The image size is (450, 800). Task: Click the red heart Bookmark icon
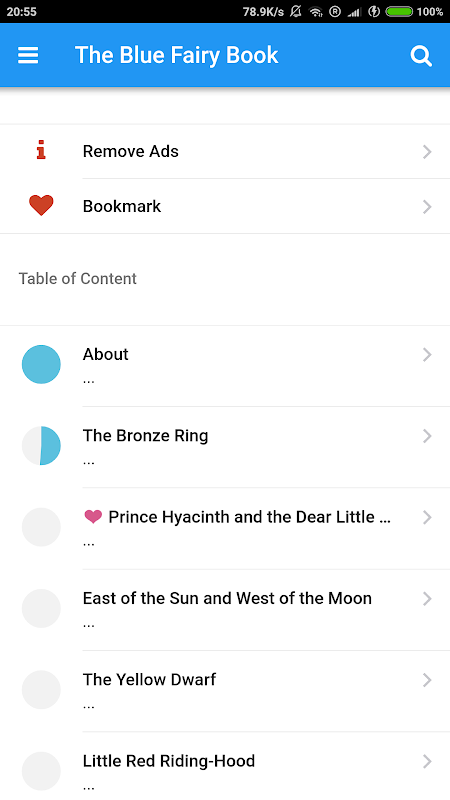tap(41, 206)
